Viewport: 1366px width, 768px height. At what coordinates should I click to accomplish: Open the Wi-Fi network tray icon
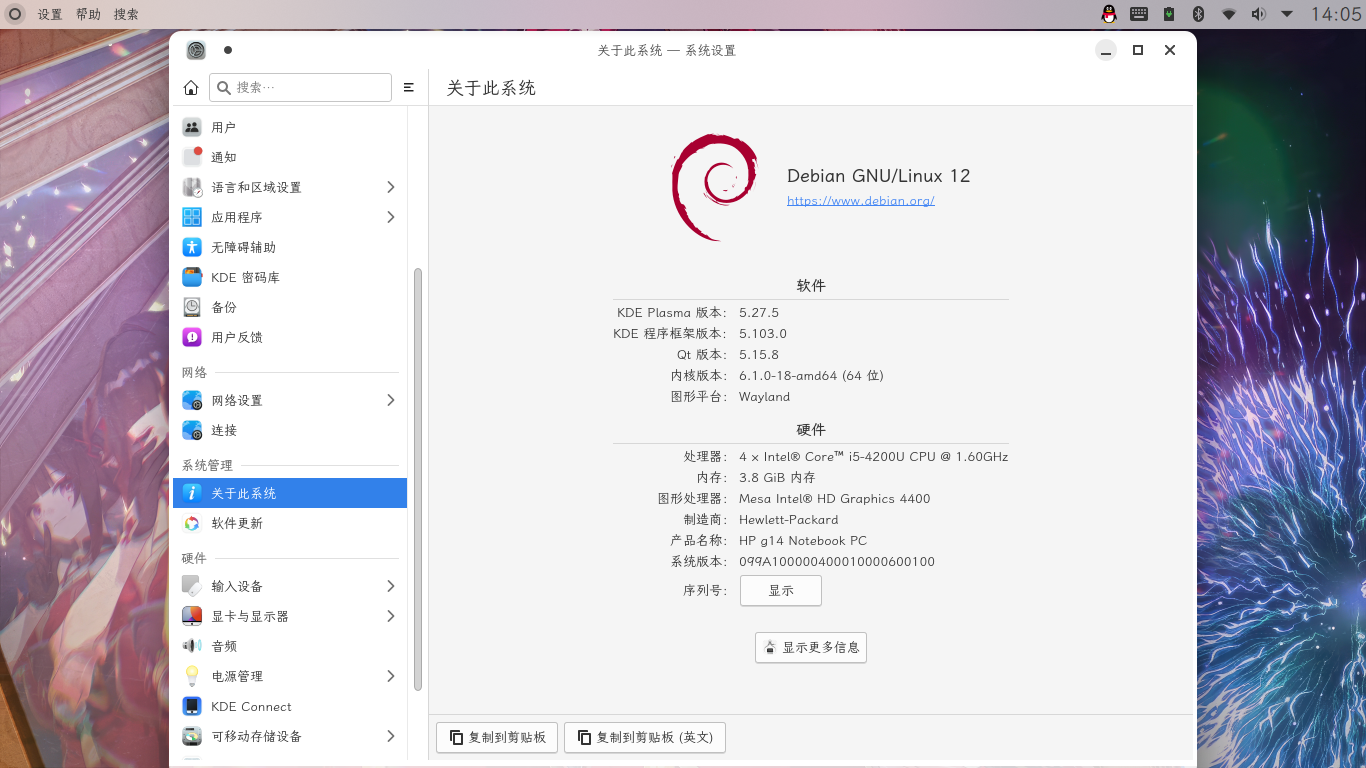[1228, 14]
